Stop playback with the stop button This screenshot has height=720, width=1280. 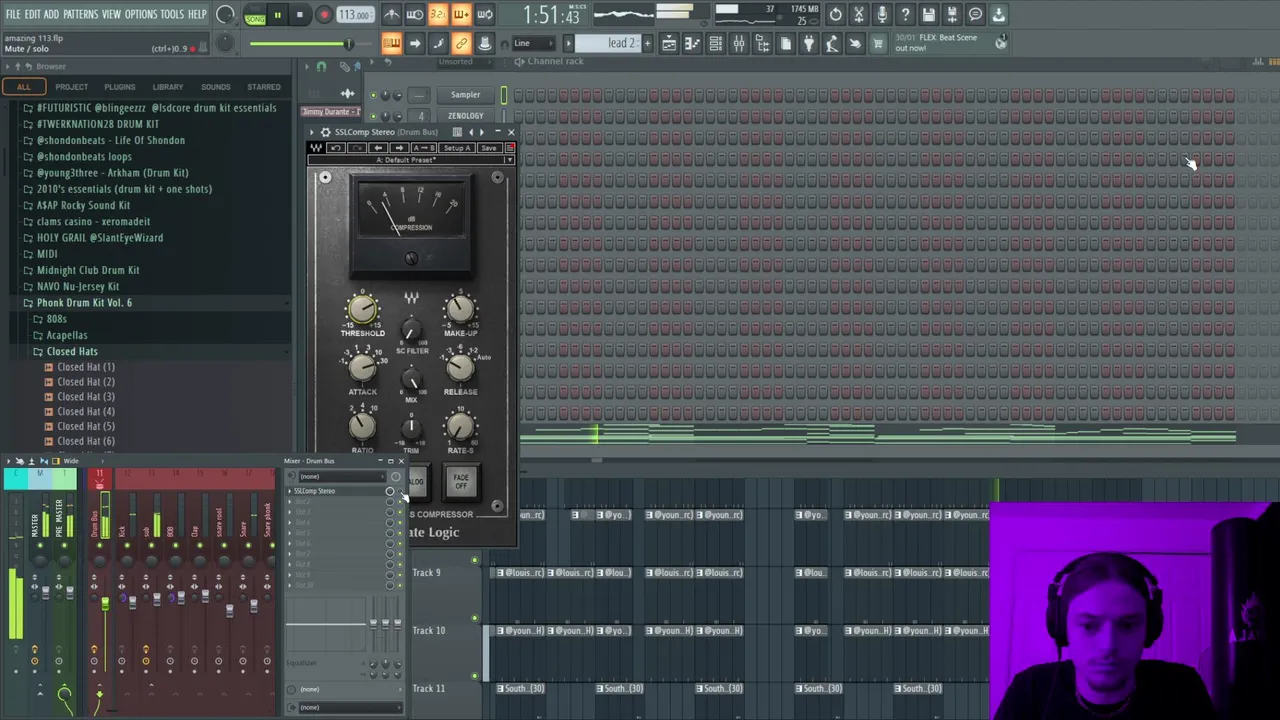click(x=299, y=15)
